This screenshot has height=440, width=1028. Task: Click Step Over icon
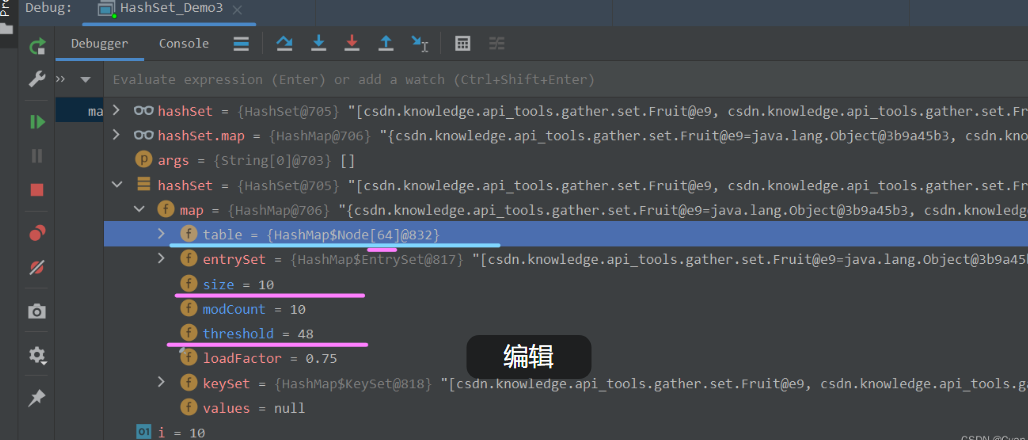point(284,43)
